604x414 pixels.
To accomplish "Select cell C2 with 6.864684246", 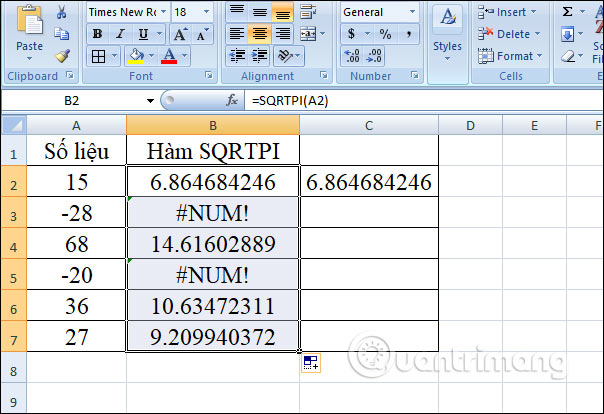I will tap(369, 181).
